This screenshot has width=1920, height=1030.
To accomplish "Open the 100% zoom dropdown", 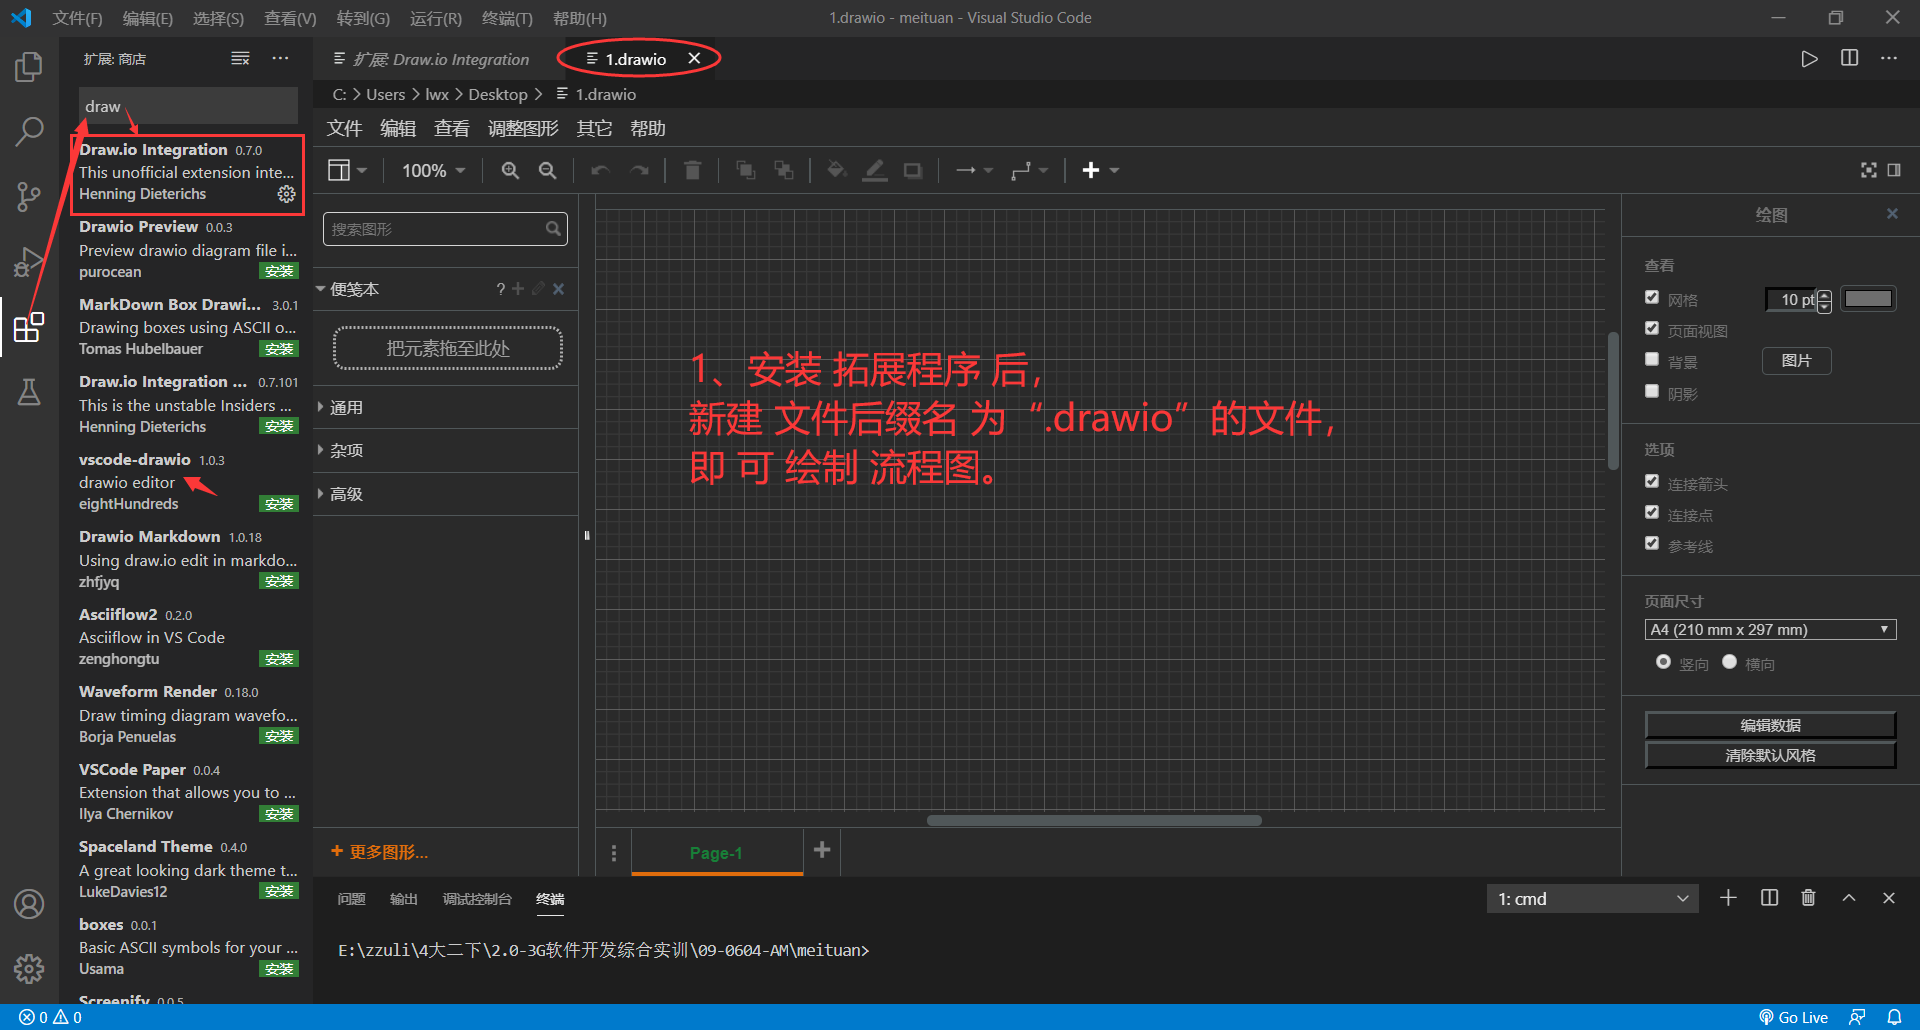I will click(433, 171).
